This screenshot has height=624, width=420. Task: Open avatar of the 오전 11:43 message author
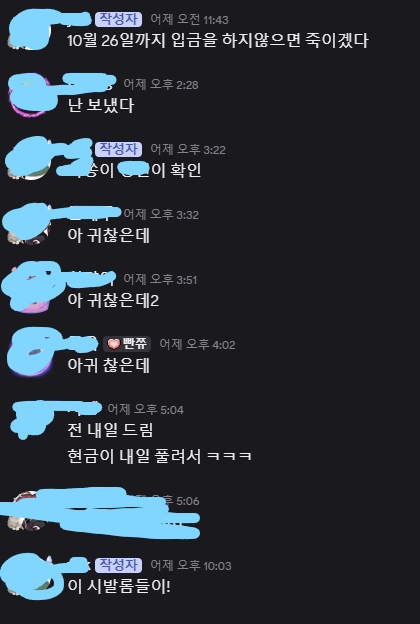coord(30,31)
